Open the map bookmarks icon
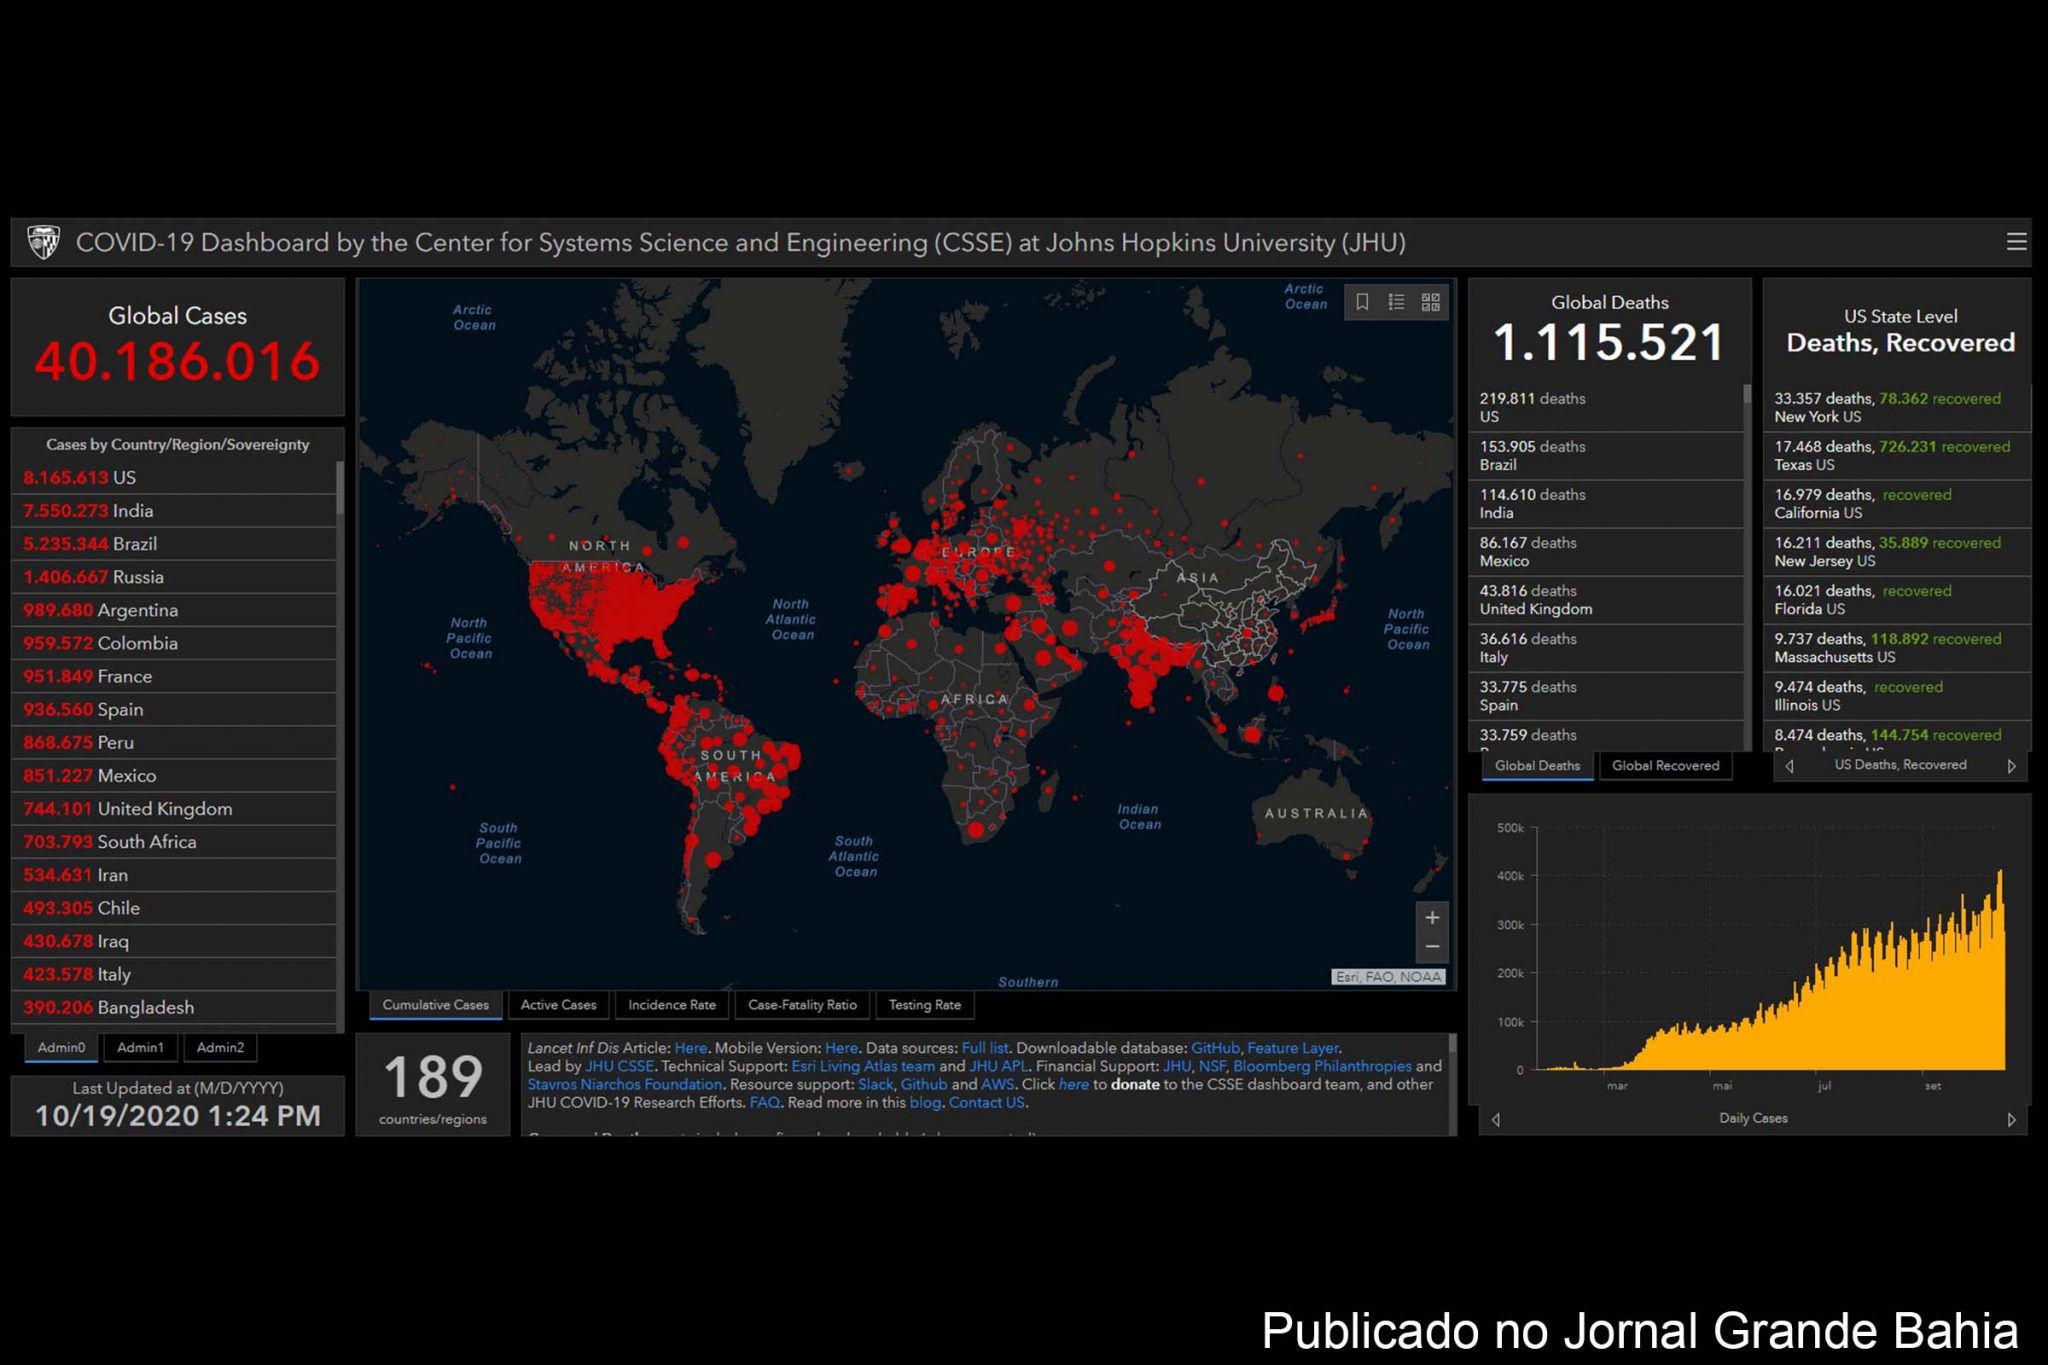The image size is (2048, 1365). click(x=1362, y=301)
